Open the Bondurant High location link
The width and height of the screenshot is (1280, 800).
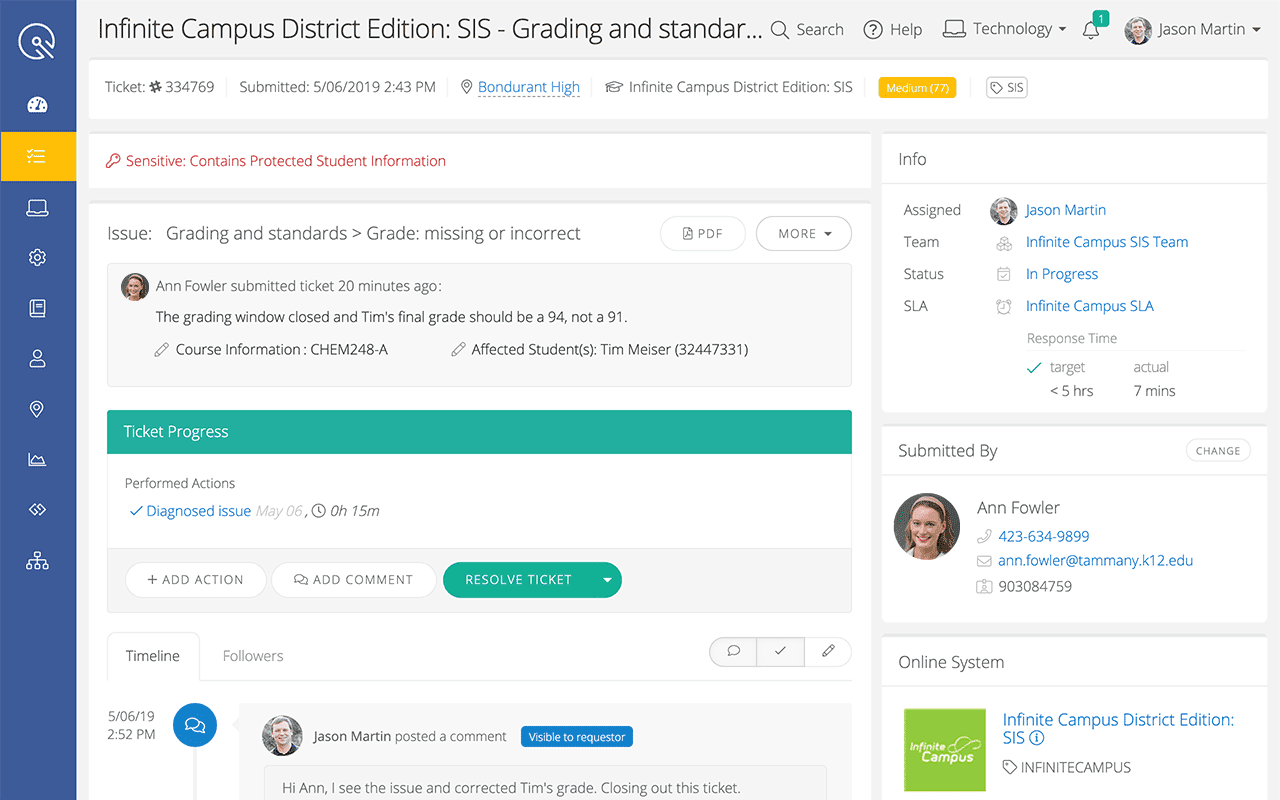click(x=528, y=87)
